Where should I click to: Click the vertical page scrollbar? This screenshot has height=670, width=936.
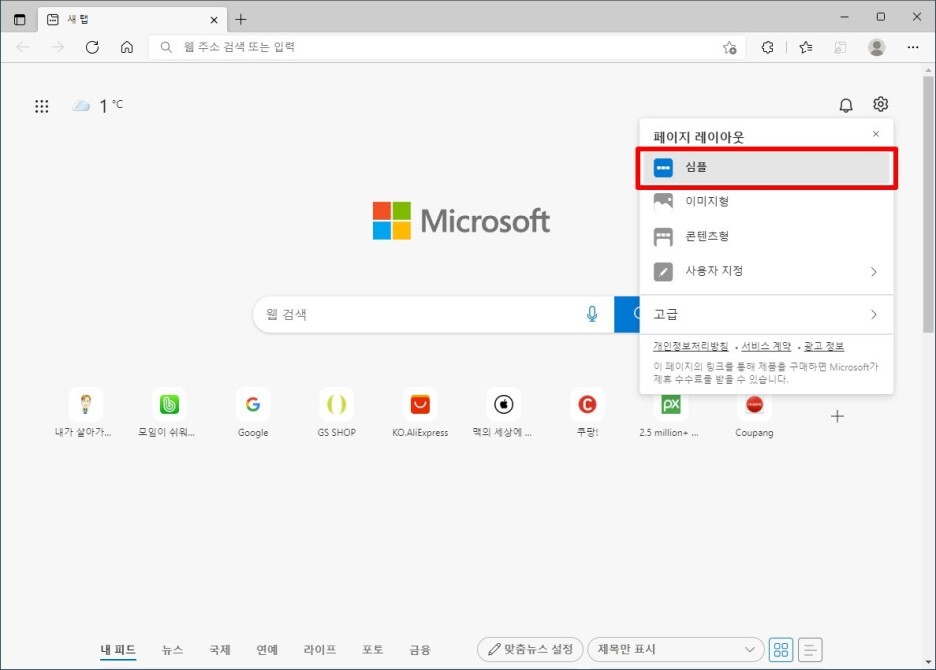928,203
